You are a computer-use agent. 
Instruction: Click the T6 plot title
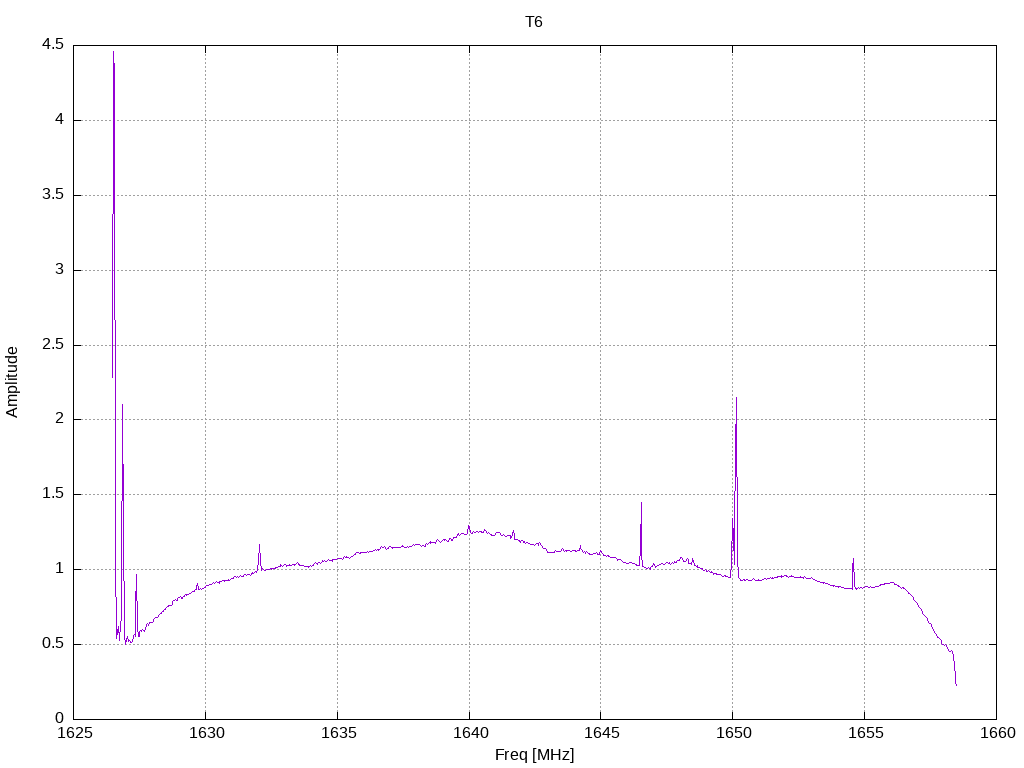(534, 22)
